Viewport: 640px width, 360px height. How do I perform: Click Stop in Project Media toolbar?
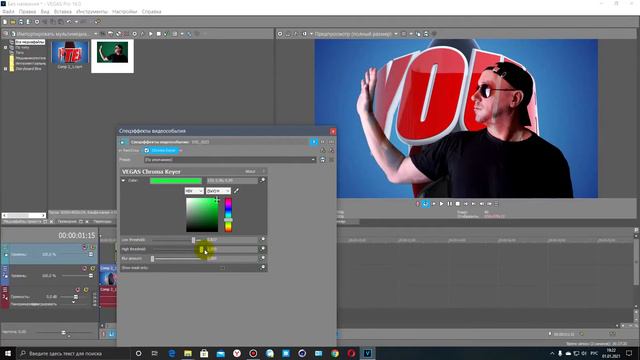point(158,34)
